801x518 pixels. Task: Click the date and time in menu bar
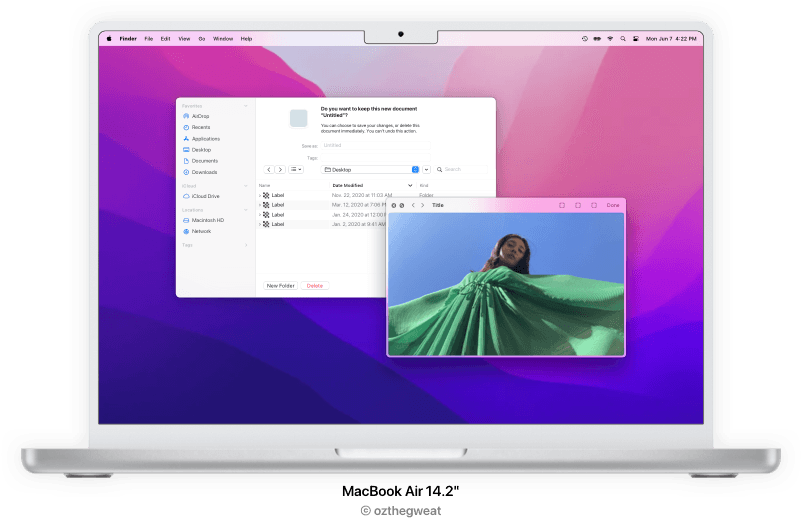pos(671,38)
